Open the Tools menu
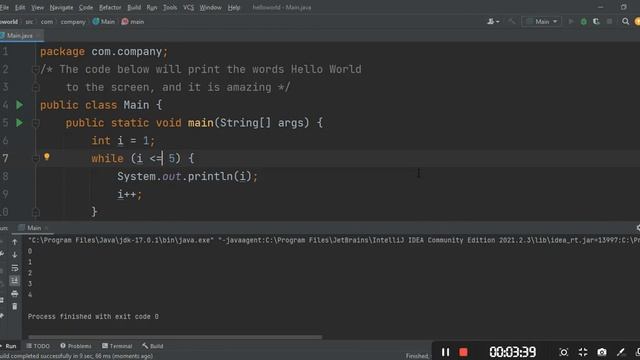640x360 pixels. (x=170, y=7)
